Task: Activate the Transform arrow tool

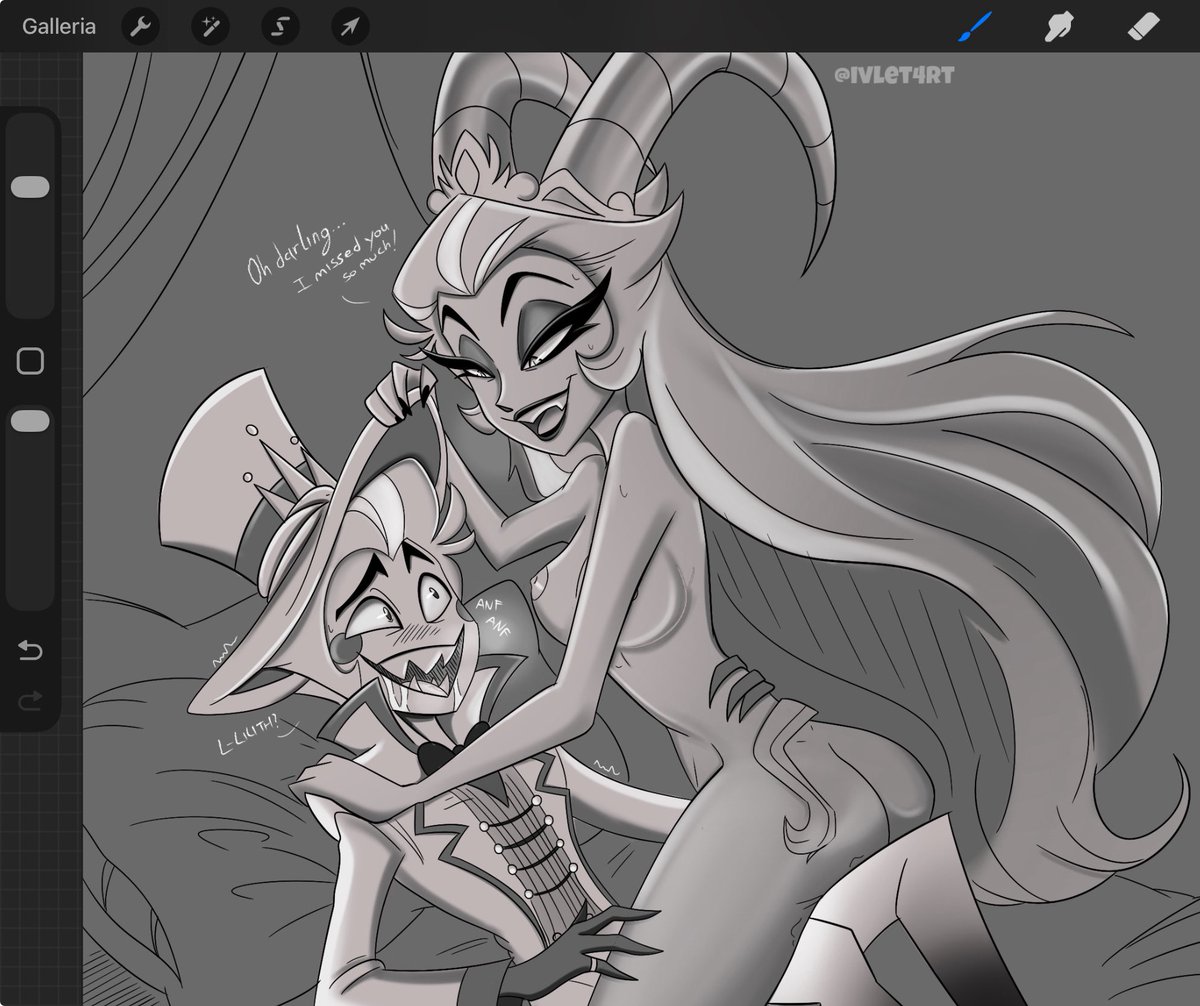Action: (351, 26)
